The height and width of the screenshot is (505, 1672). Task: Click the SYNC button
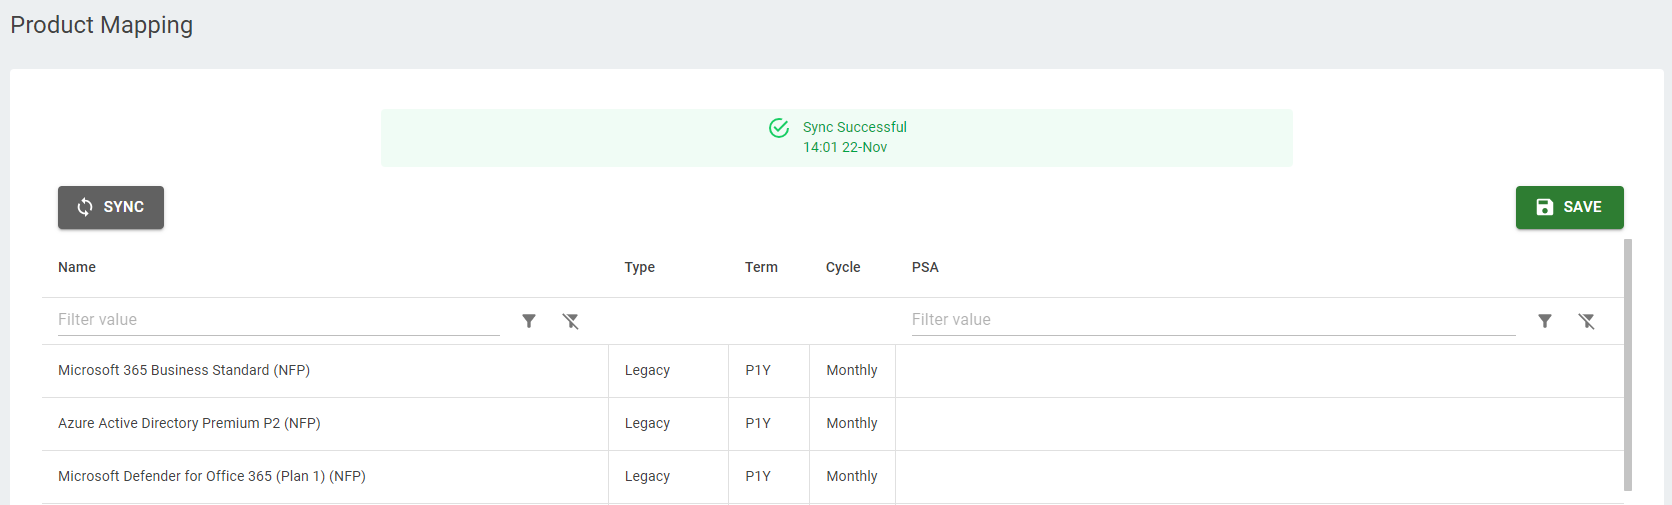pyautogui.click(x=111, y=207)
